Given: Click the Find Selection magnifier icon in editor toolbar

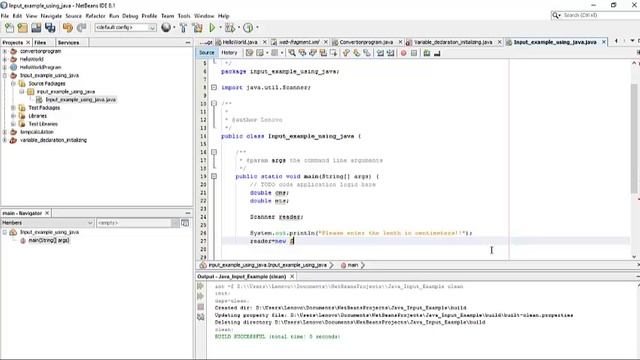Looking at the screenshot, I should click(x=292, y=53).
